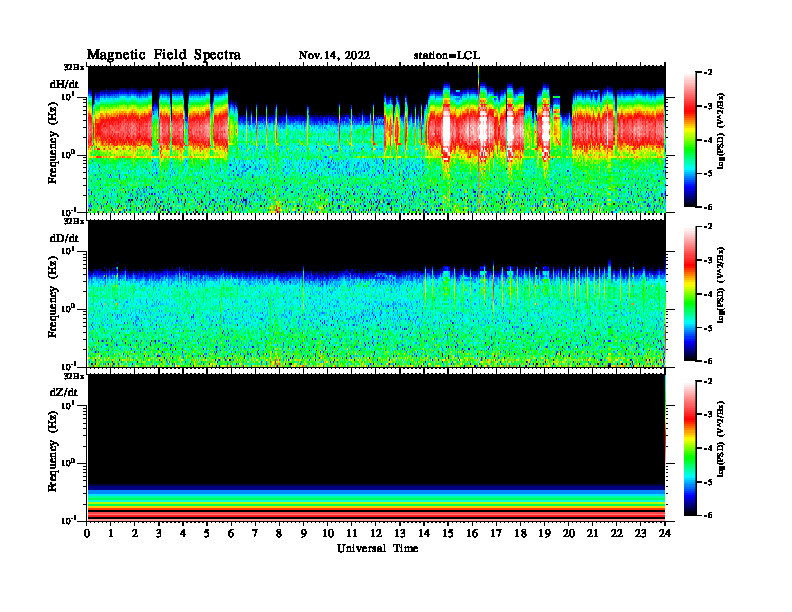
Task: Click the color bar beside the dH/dt panel
Action: click(689, 140)
